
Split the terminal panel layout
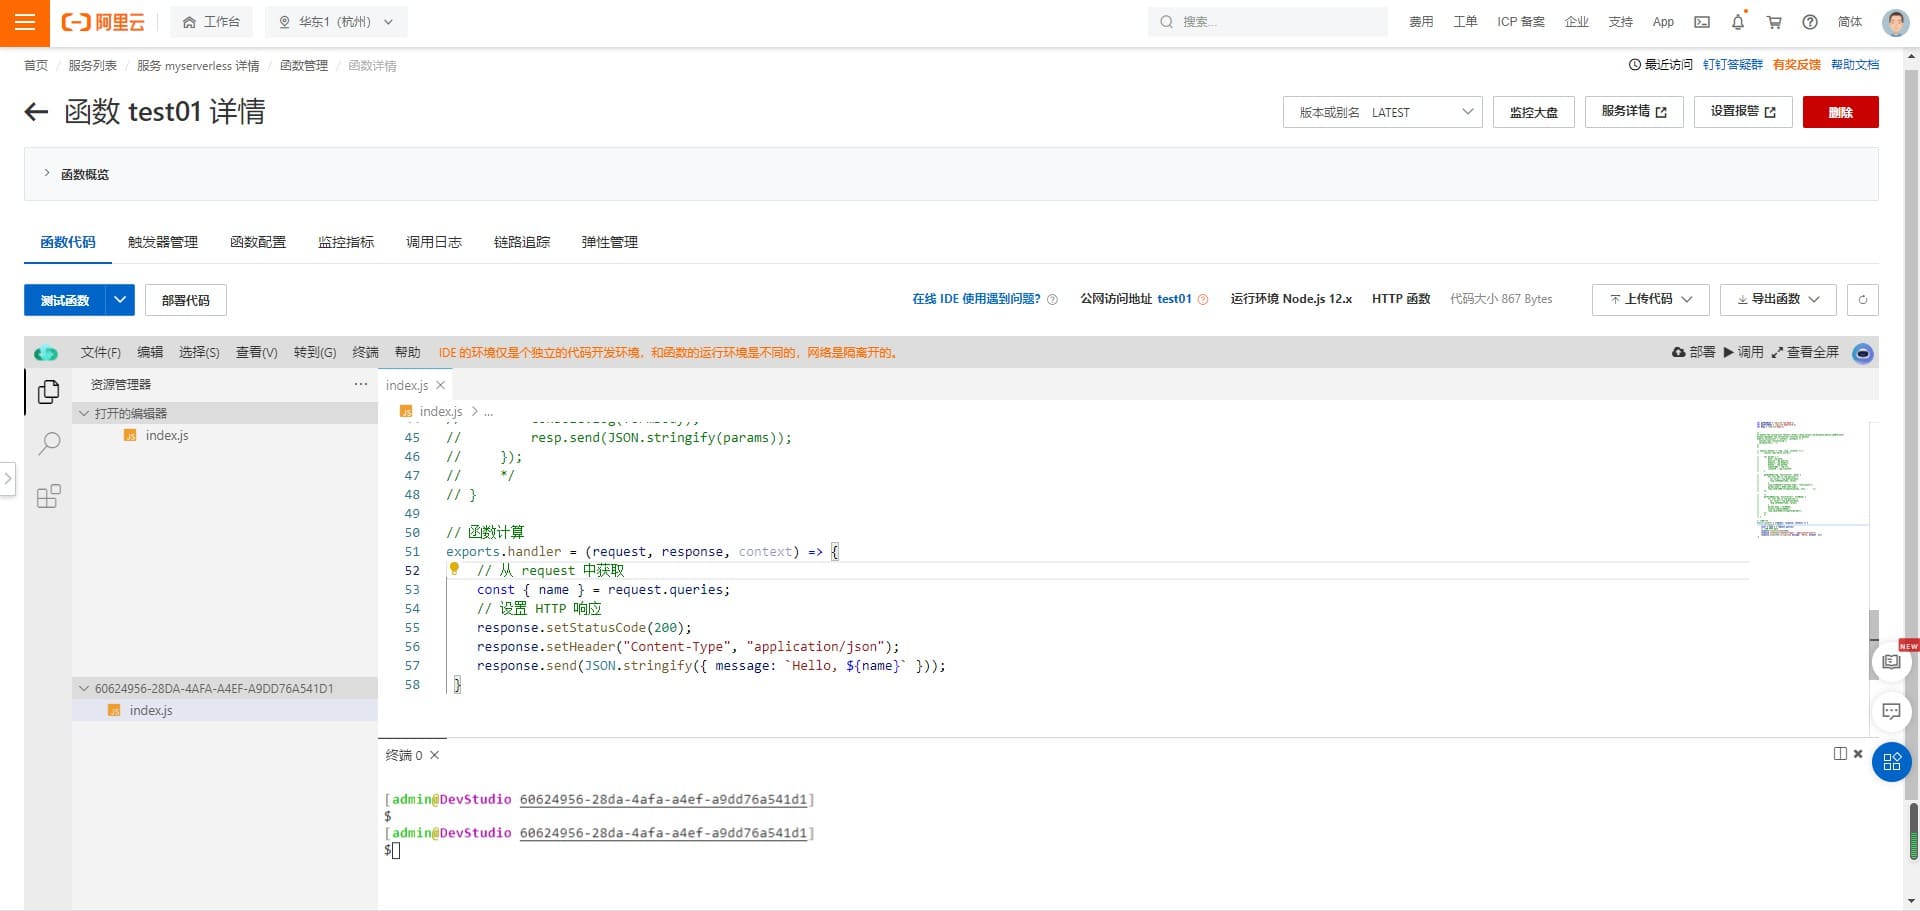click(1839, 754)
